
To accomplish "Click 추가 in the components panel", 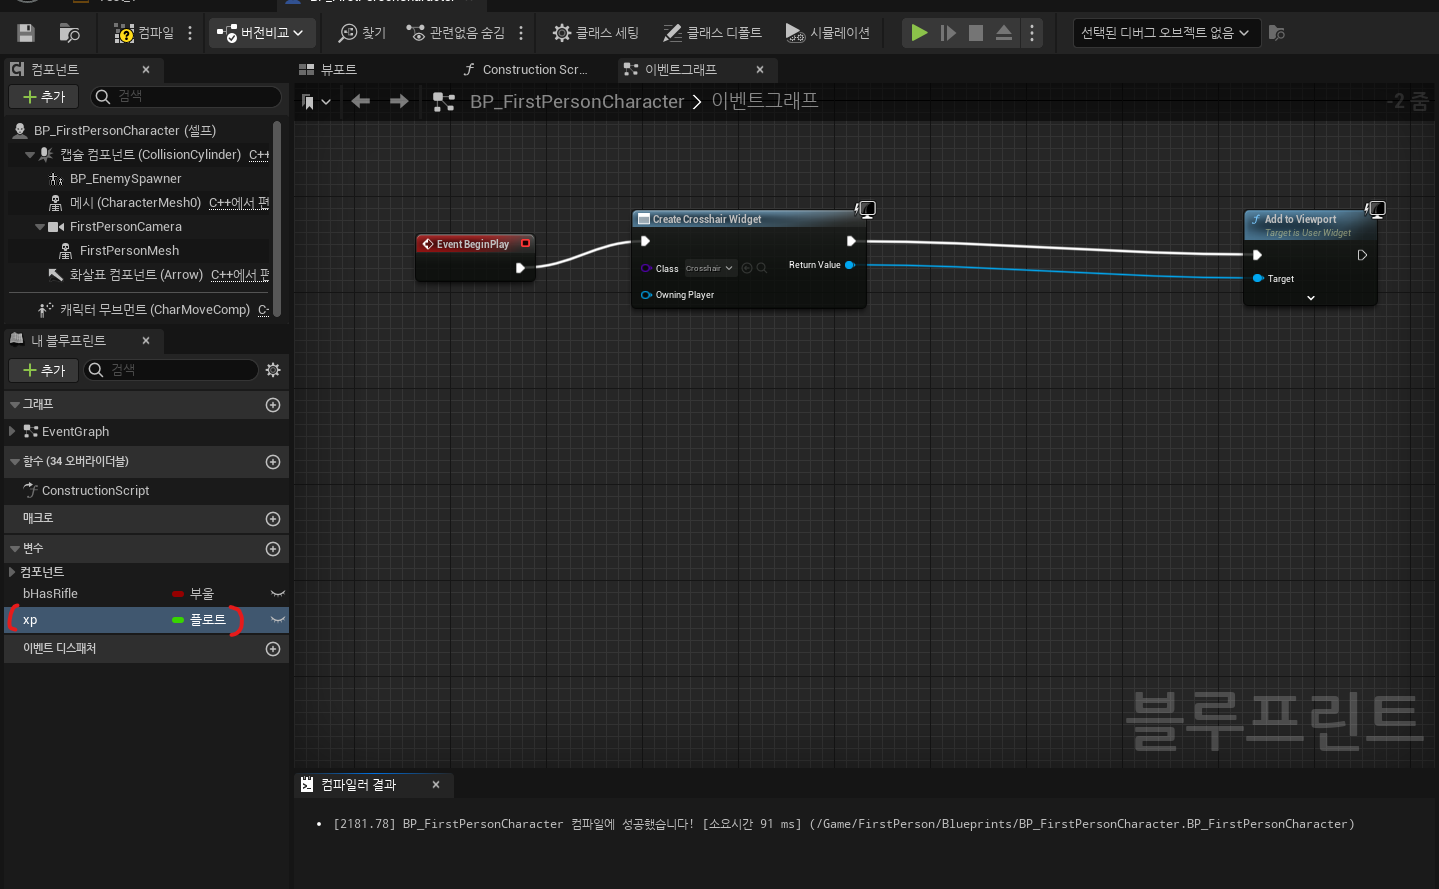I will tap(44, 97).
